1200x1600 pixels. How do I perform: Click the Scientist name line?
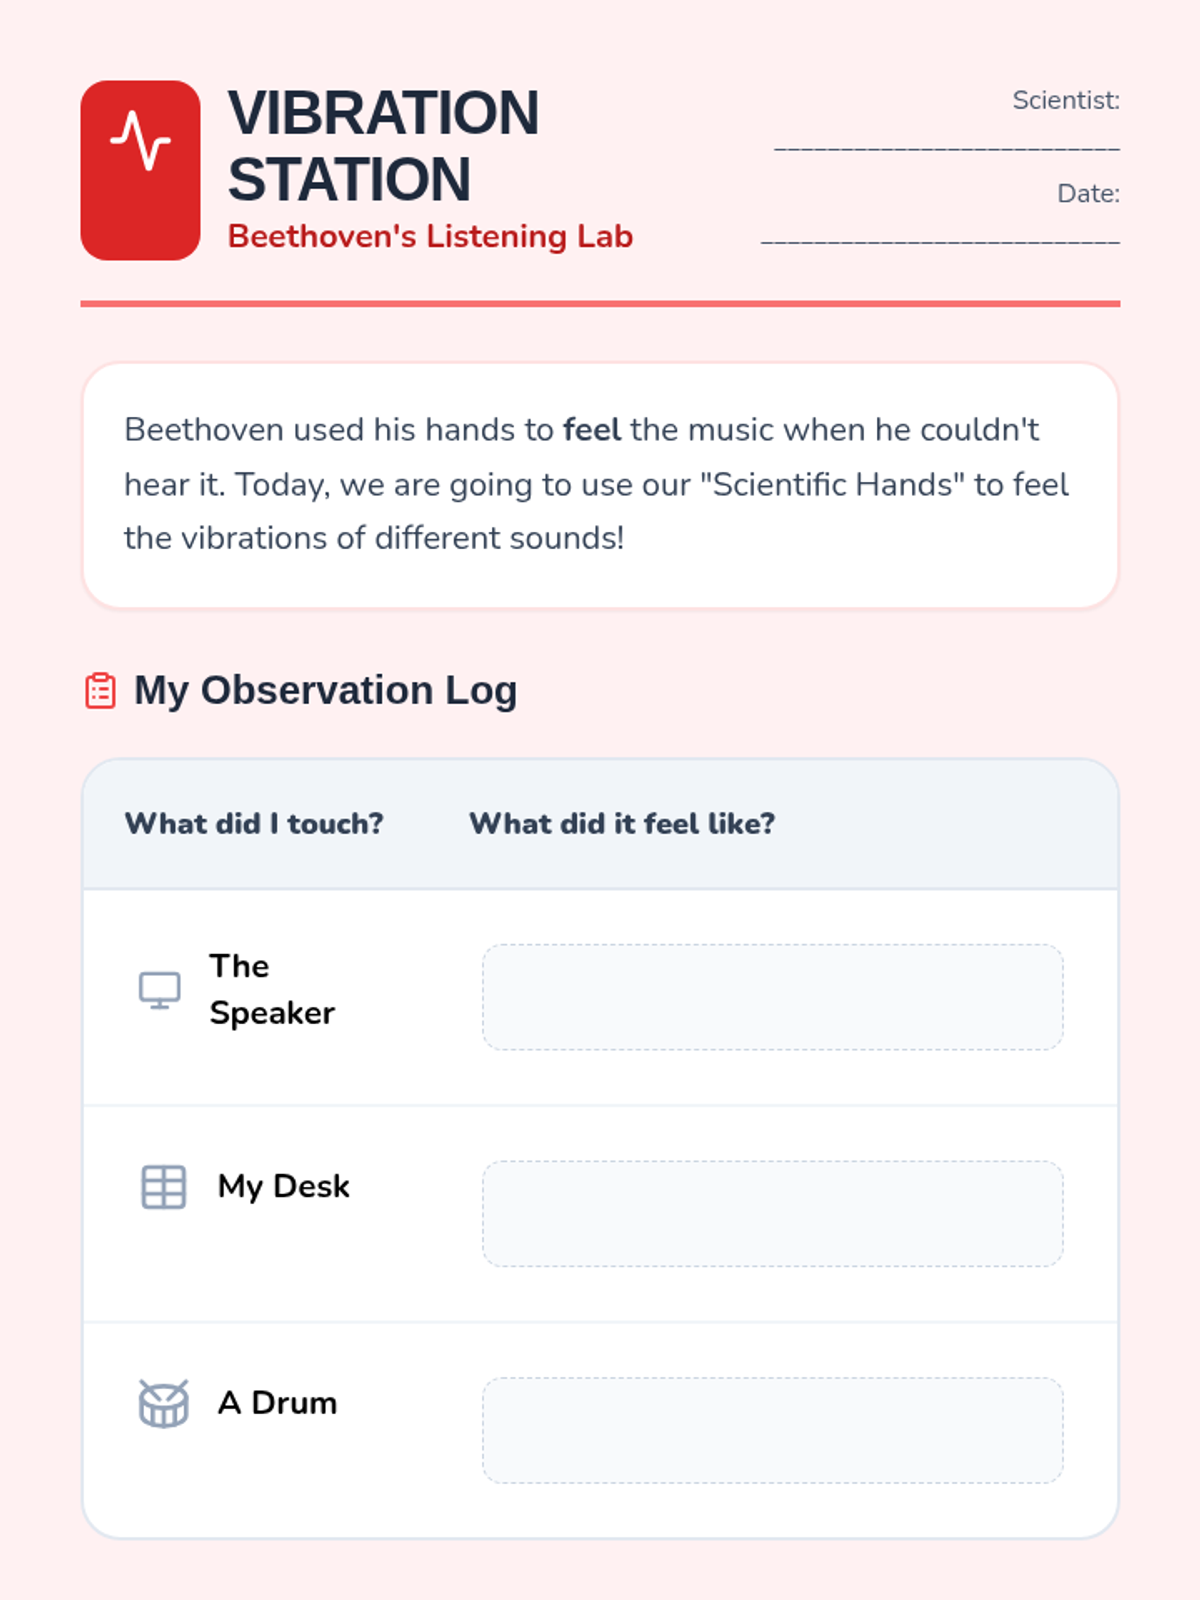(x=947, y=149)
